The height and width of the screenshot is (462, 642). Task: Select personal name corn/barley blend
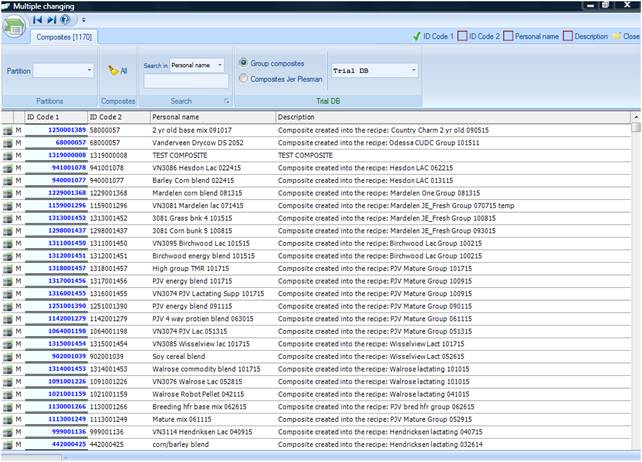tap(181, 444)
